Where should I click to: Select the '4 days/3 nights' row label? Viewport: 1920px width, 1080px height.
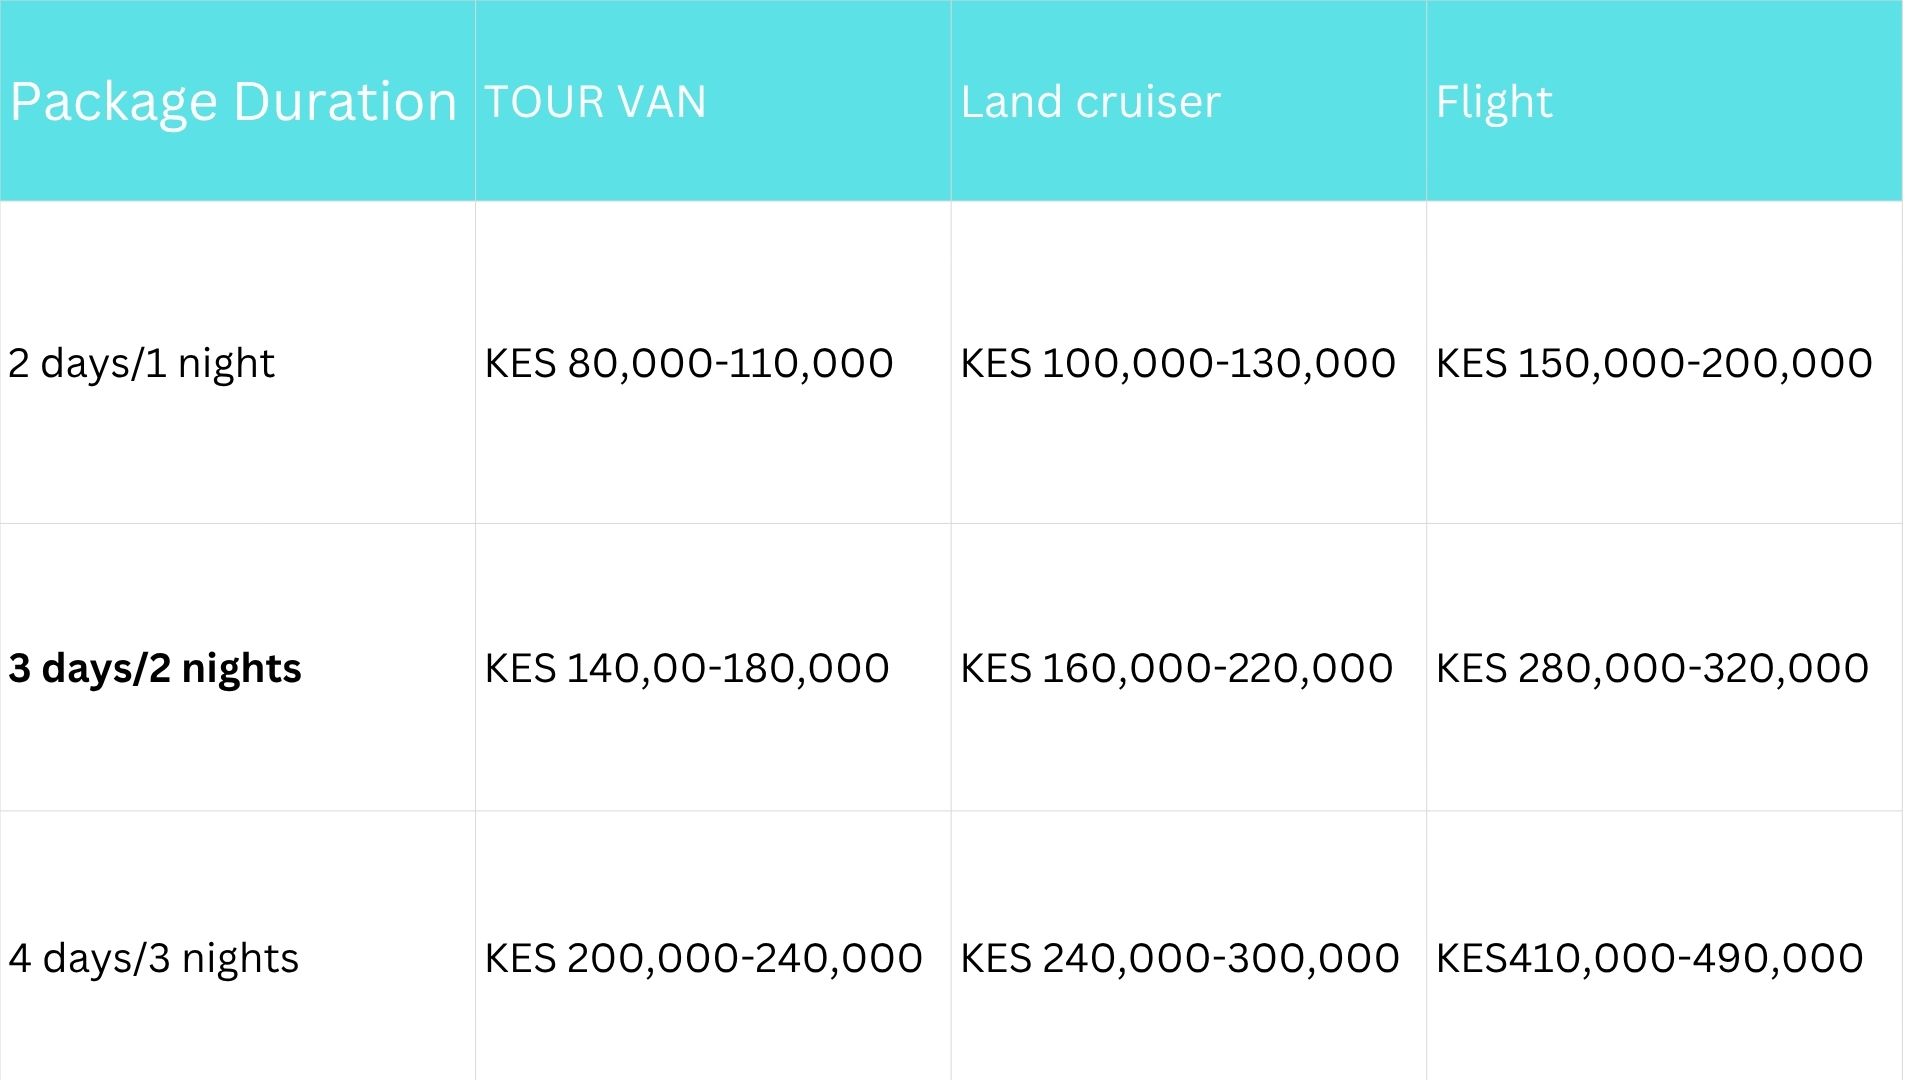click(153, 958)
